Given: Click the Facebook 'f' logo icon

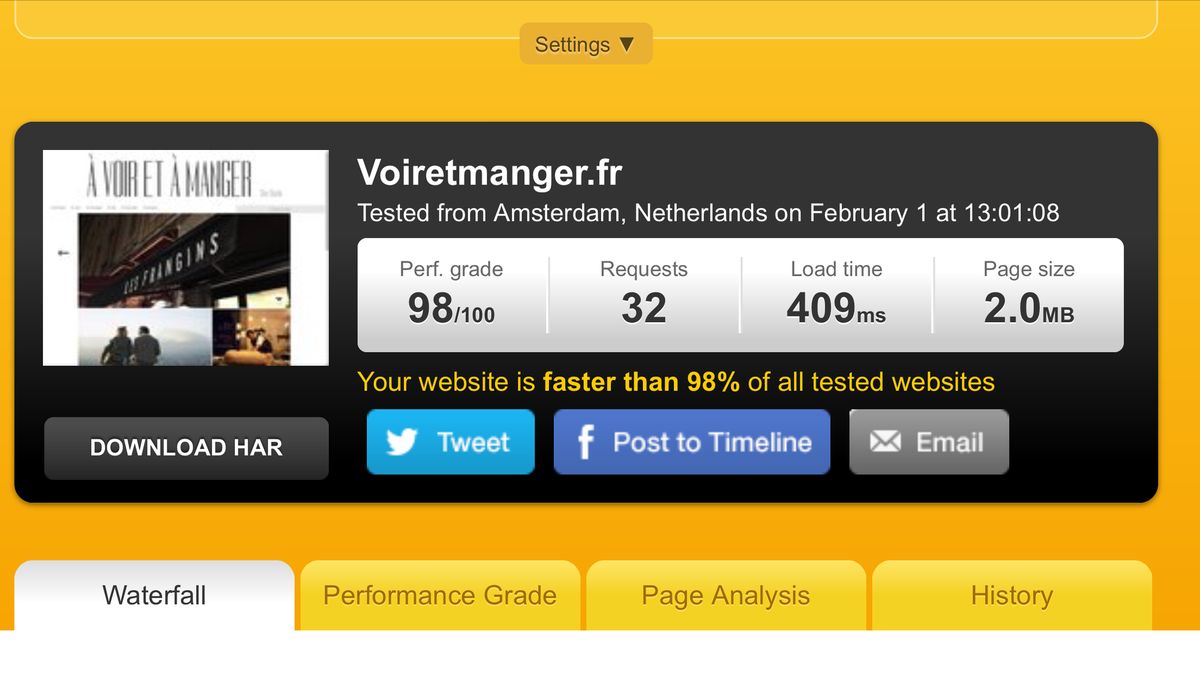Looking at the screenshot, I should (x=586, y=442).
